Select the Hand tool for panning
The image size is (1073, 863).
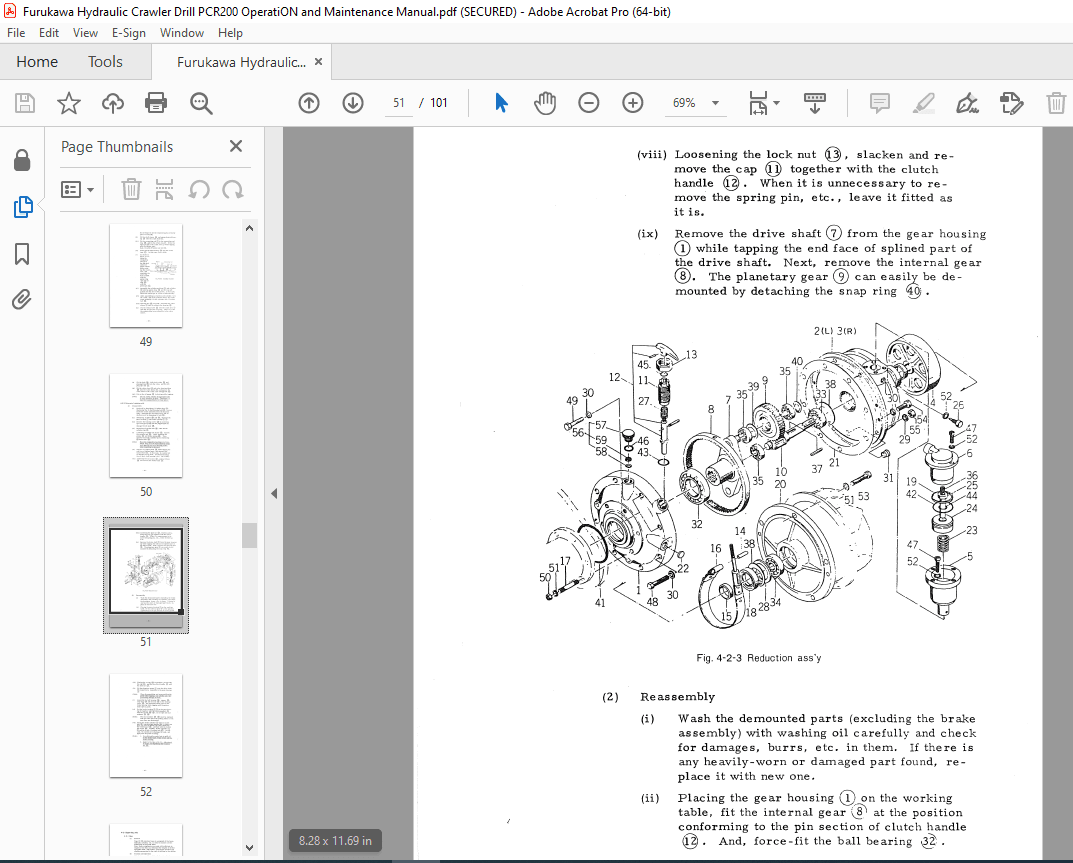tap(543, 102)
